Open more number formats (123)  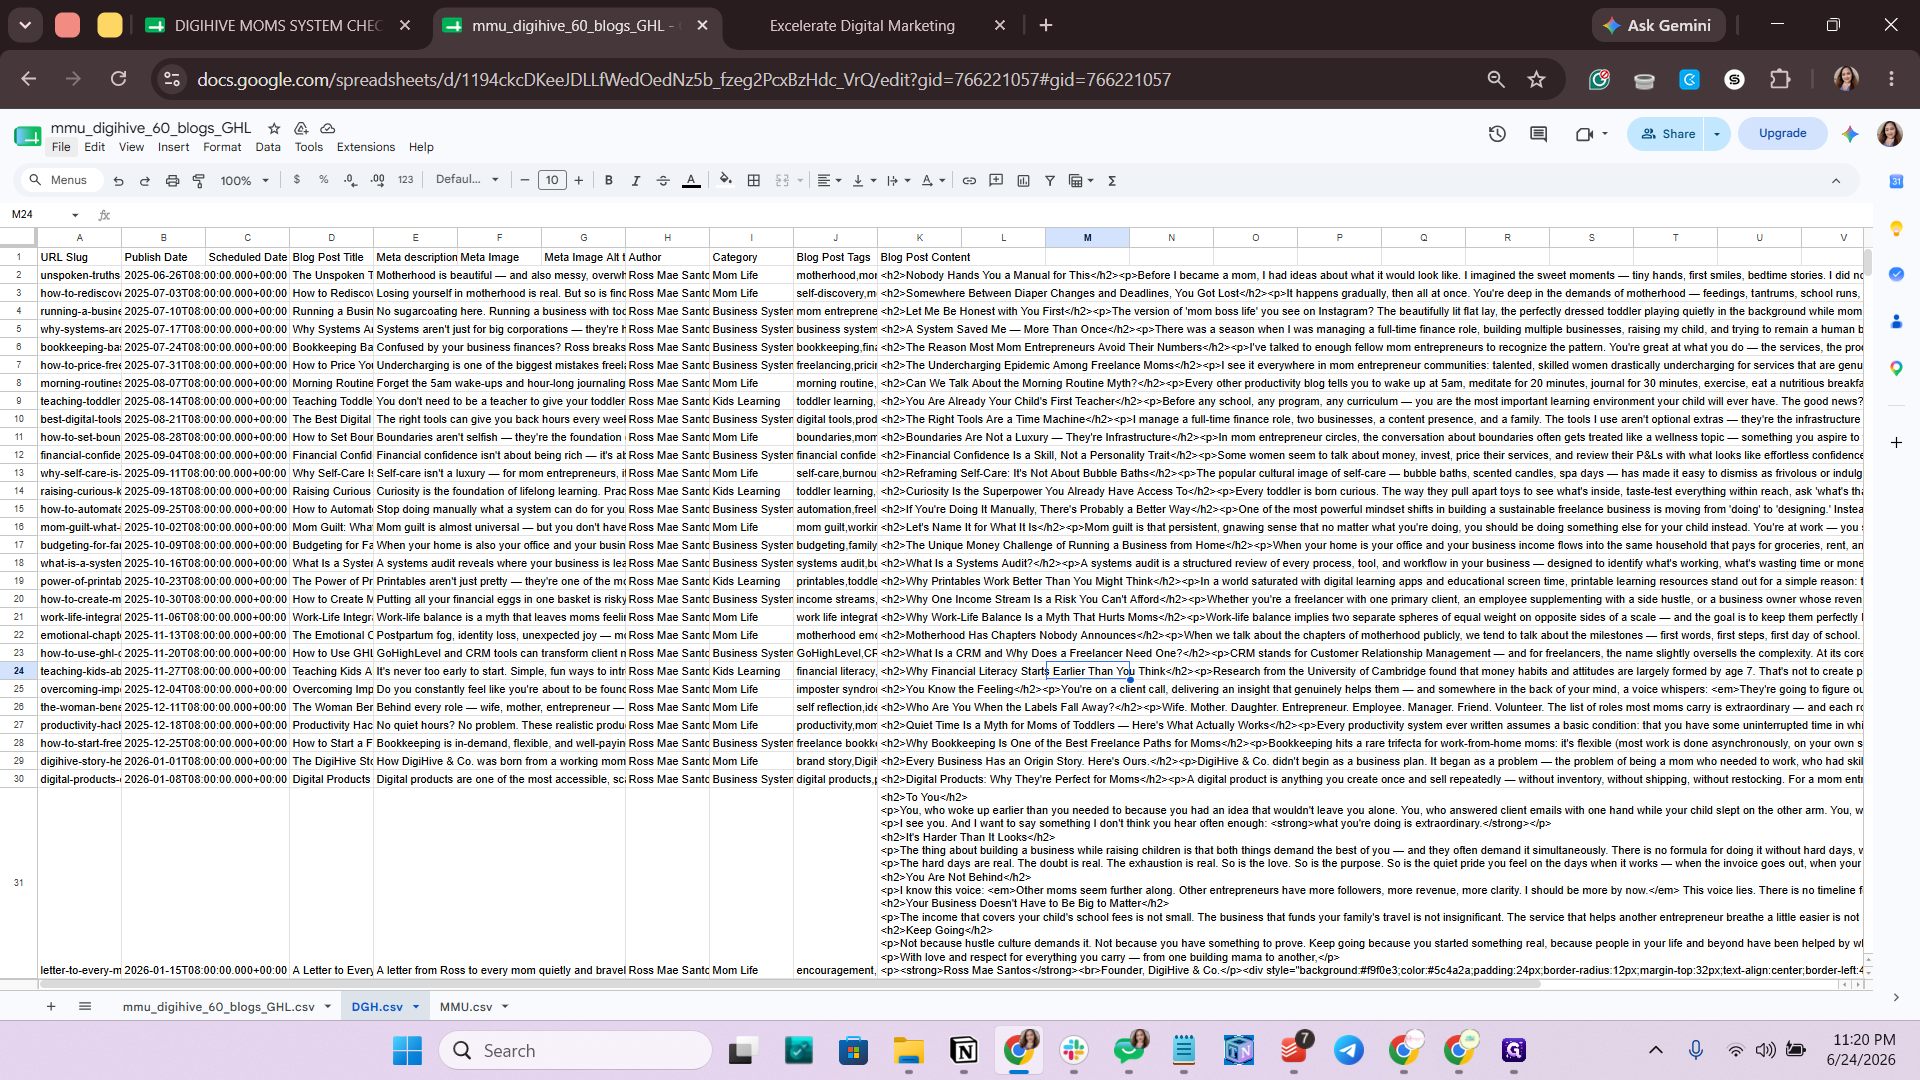coord(405,180)
